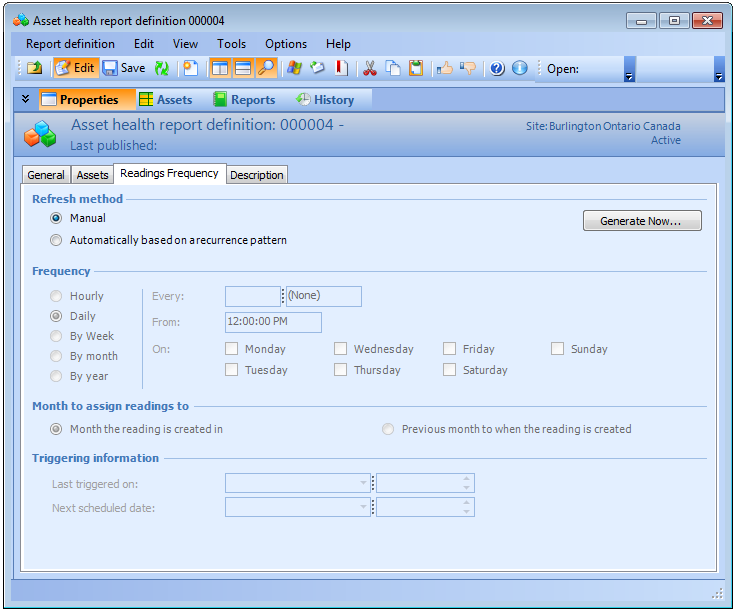
Task: Switch to the Description tab
Action: point(257,175)
